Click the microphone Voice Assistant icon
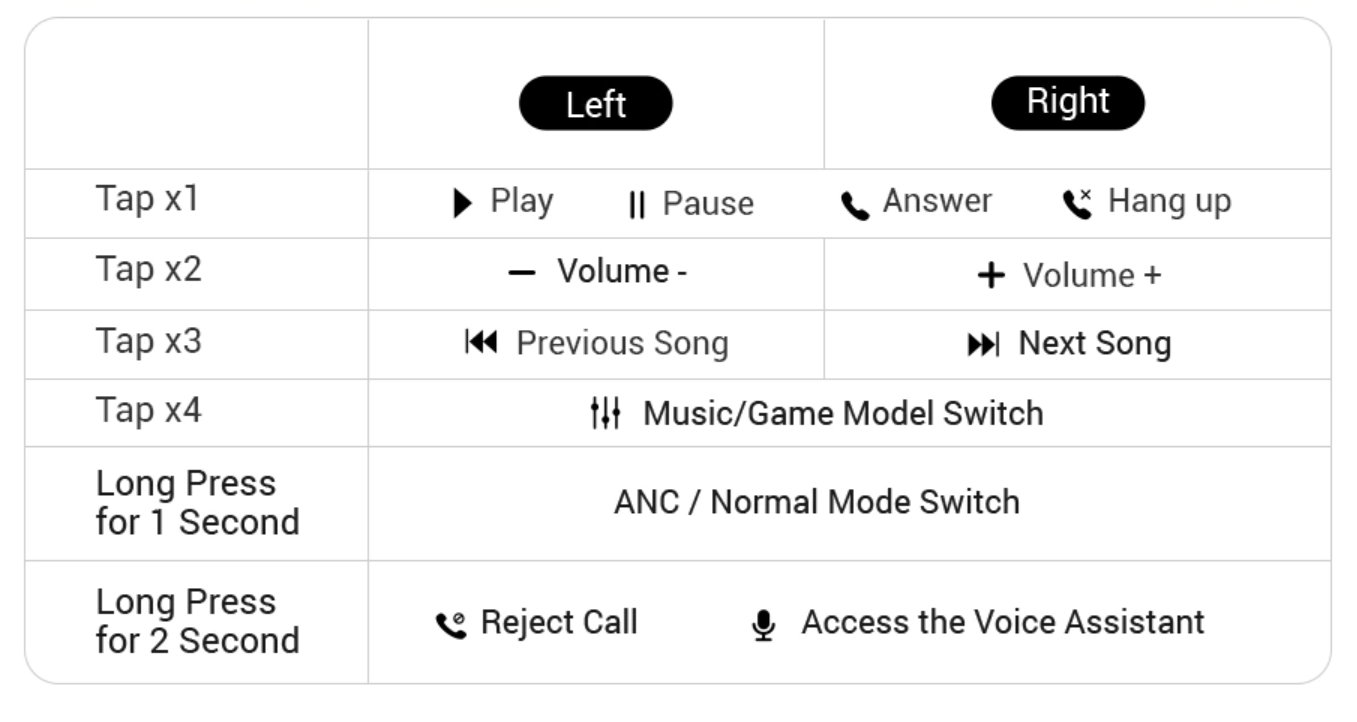Viewport: 1357px width, 722px height. 763,626
